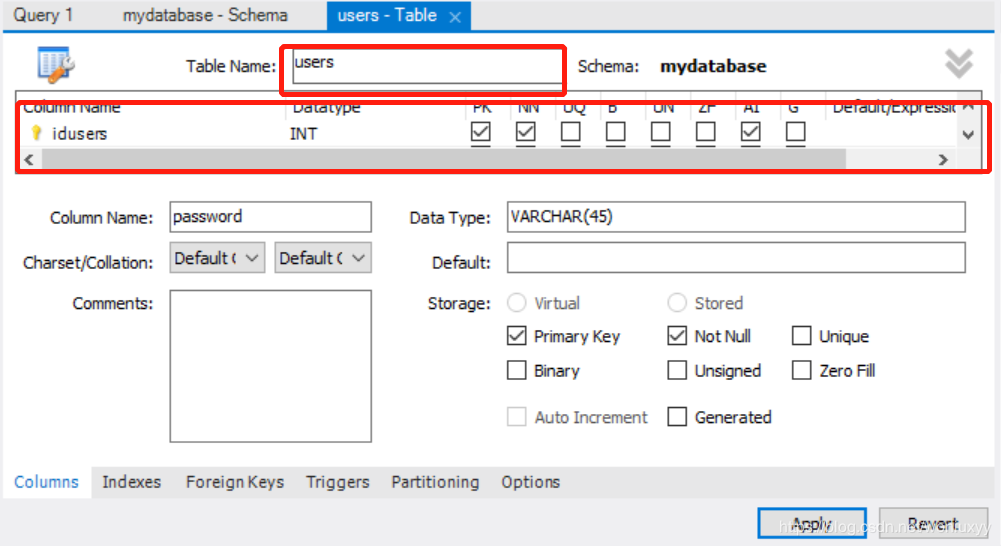1001x546 pixels.
Task: Uncheck the Primary Key checkbox
Action: 516,336
